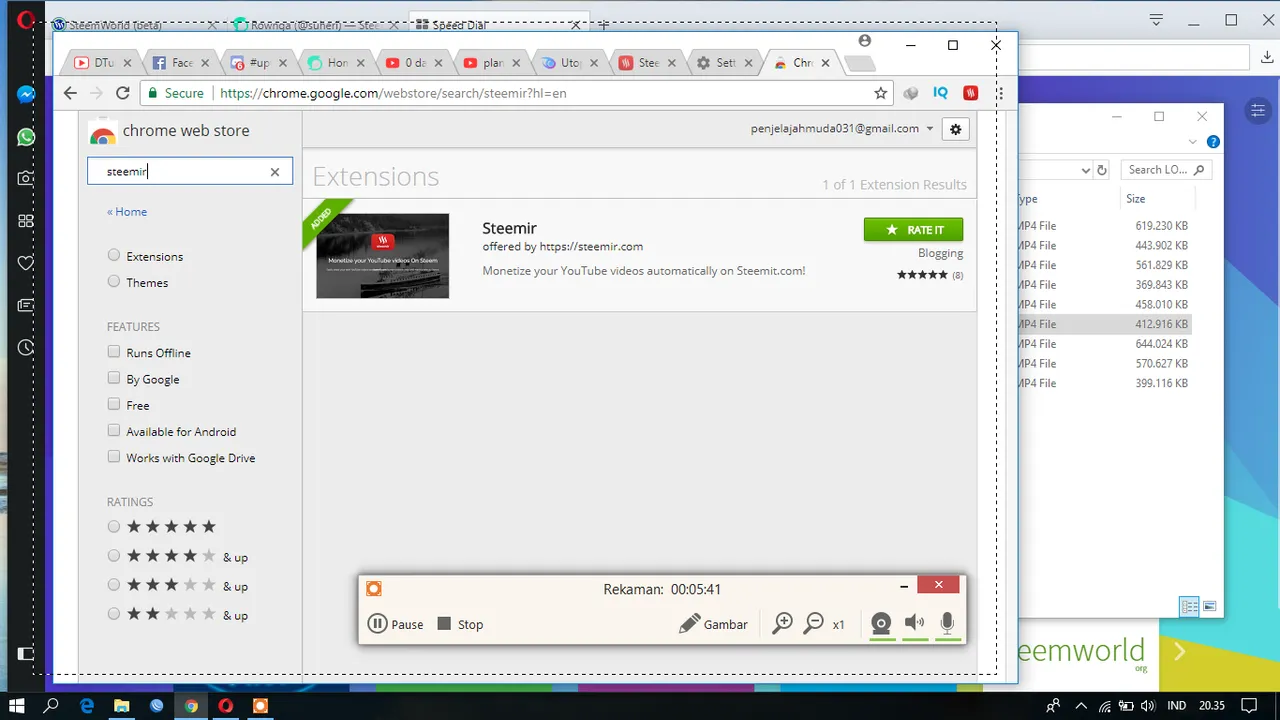This screenshot has width=1280, height=720.
Task: Go back in Chrome
Action: coord(69,93)
